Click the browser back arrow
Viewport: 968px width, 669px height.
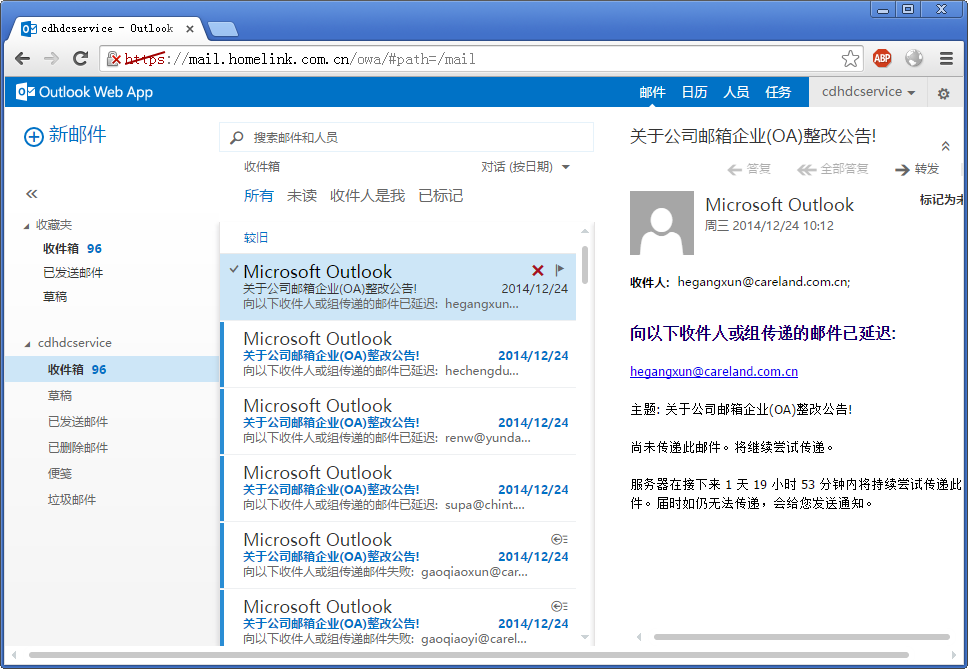(22, 59)
